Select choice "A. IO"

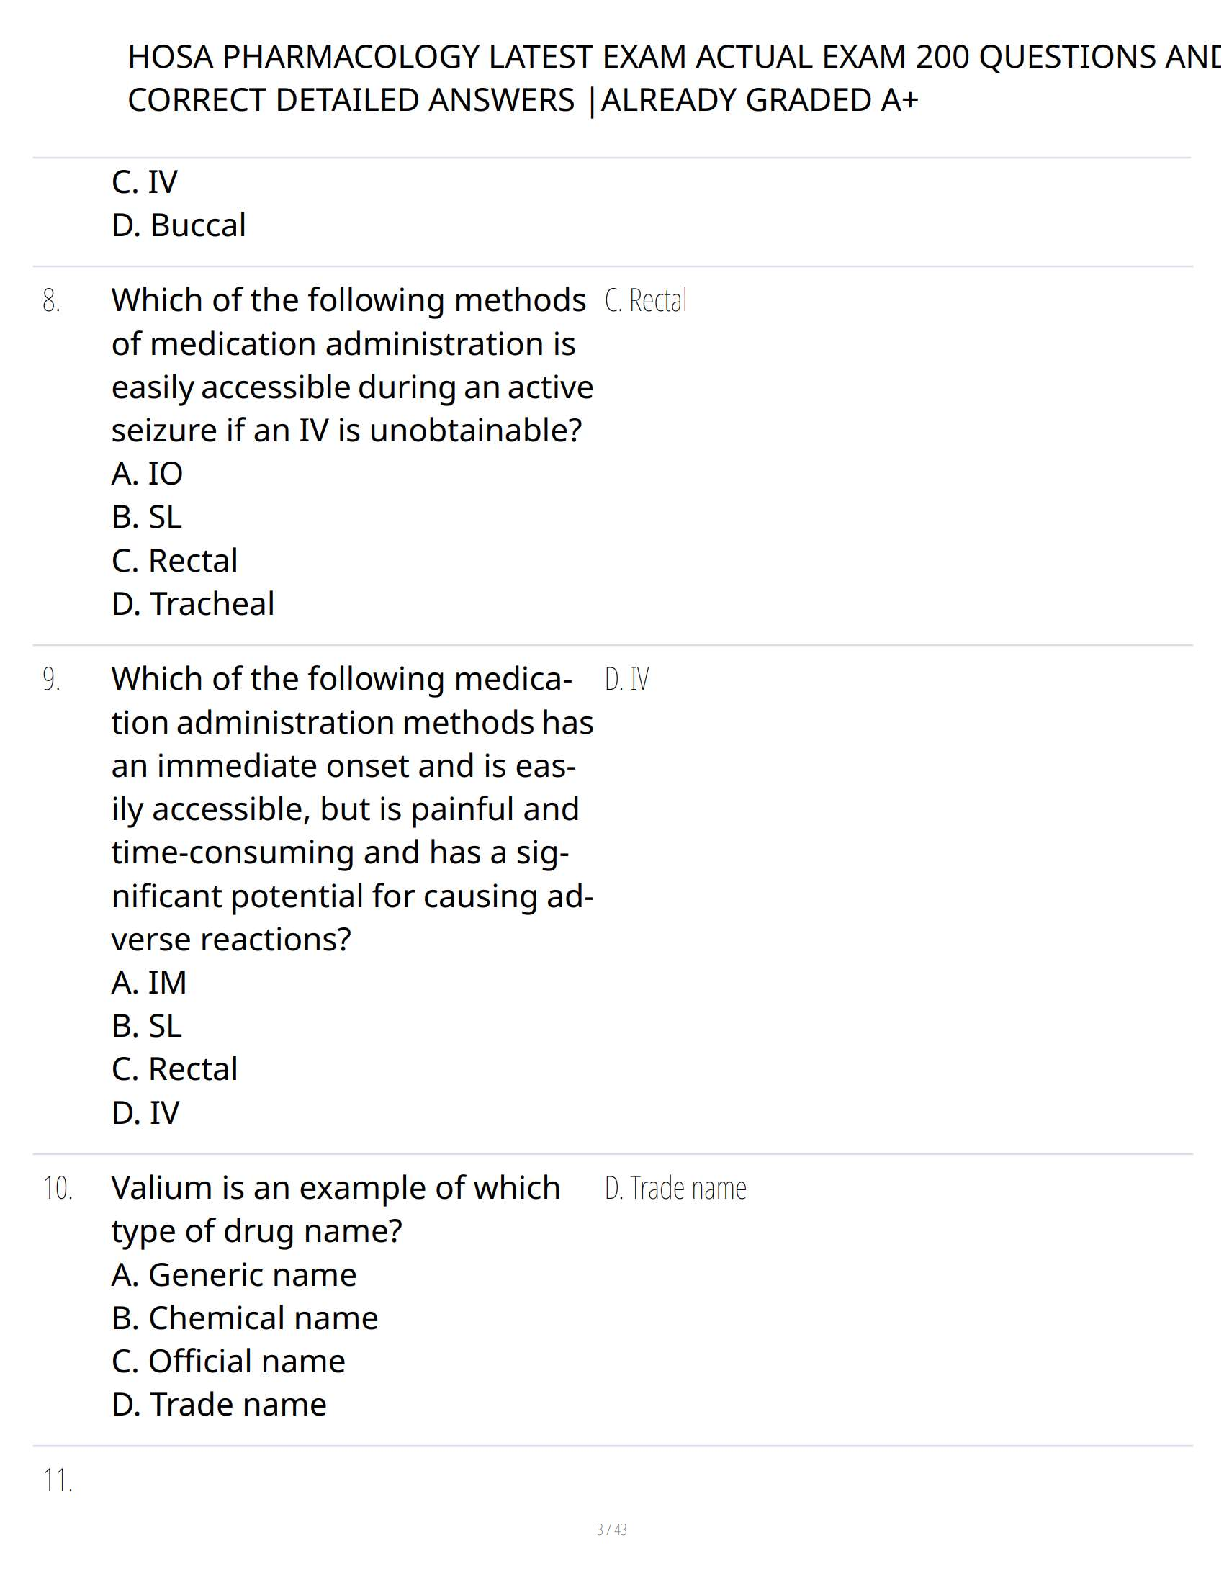[x=147, y=473]
